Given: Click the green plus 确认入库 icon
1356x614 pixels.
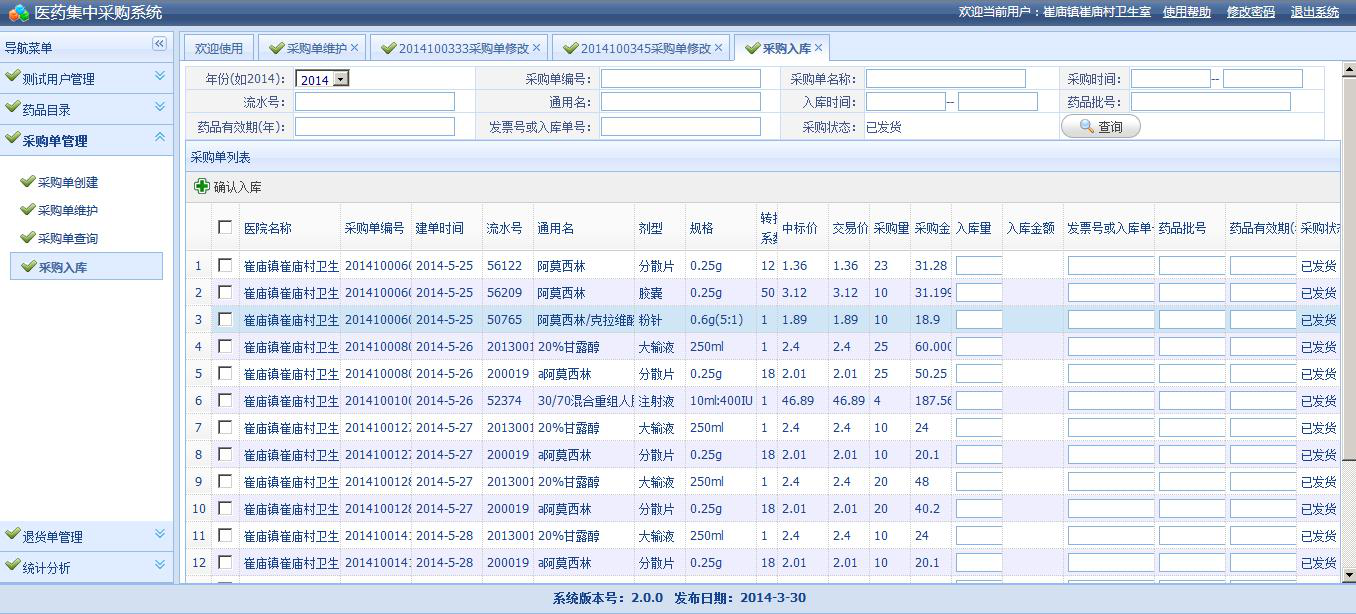Looking at the screenshot, I should pyautogui.click(x=202, y=187).
